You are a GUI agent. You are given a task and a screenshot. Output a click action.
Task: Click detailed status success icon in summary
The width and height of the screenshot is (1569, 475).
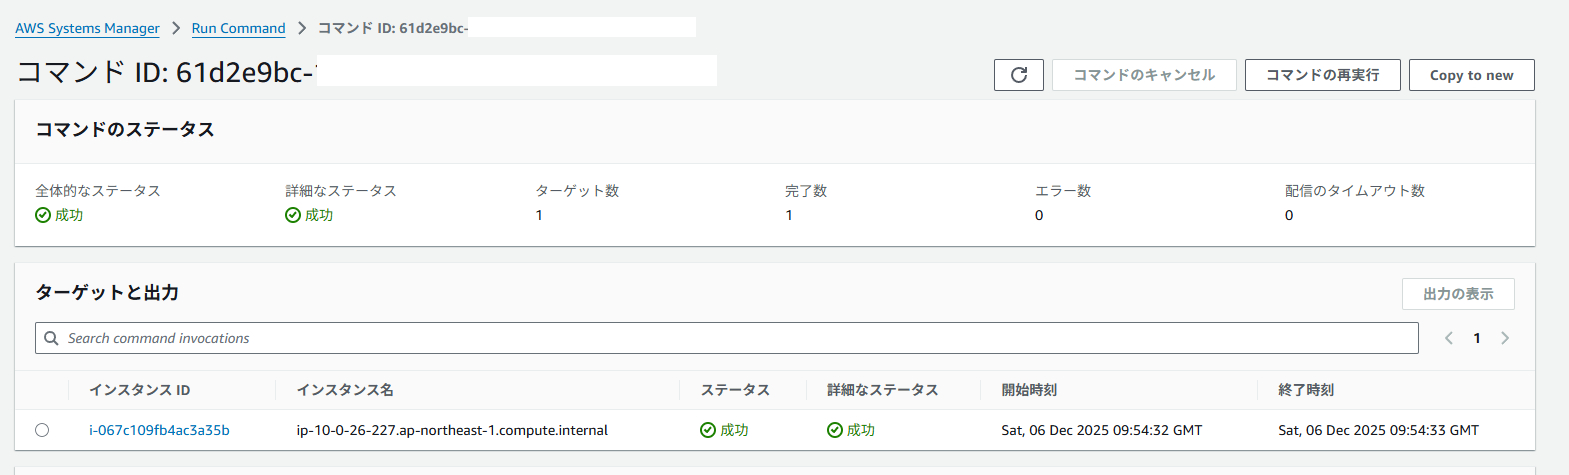293,215
